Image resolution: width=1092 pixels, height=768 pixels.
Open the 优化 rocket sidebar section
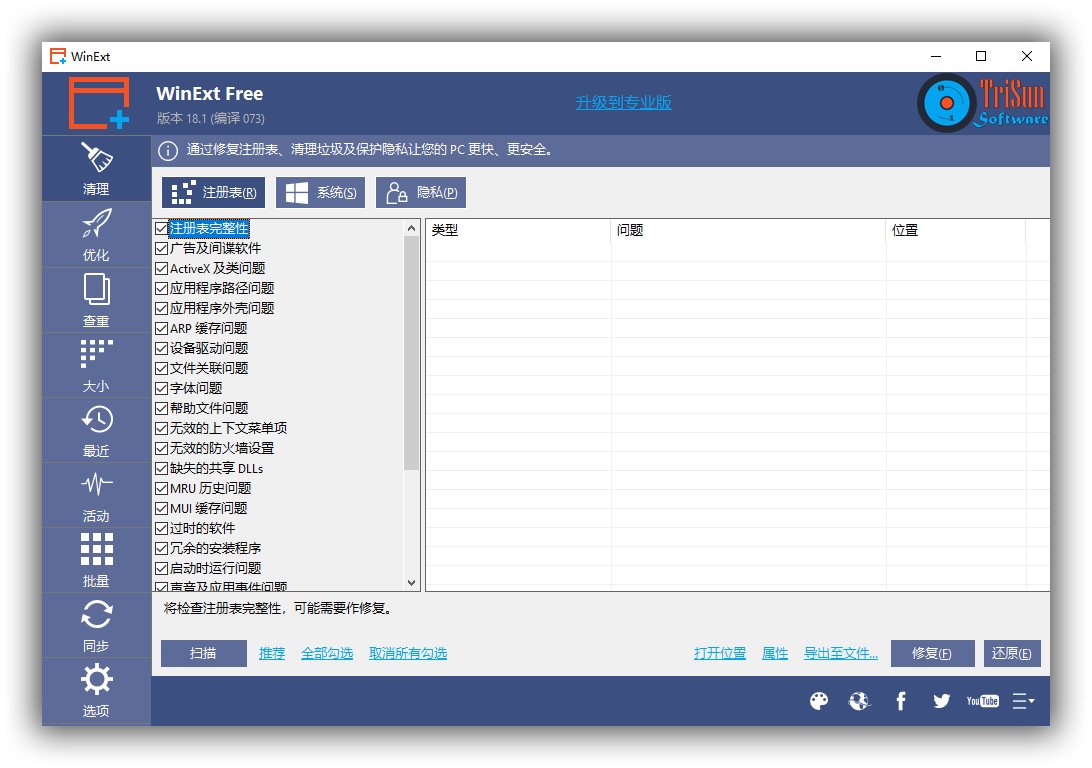[96, 235]
